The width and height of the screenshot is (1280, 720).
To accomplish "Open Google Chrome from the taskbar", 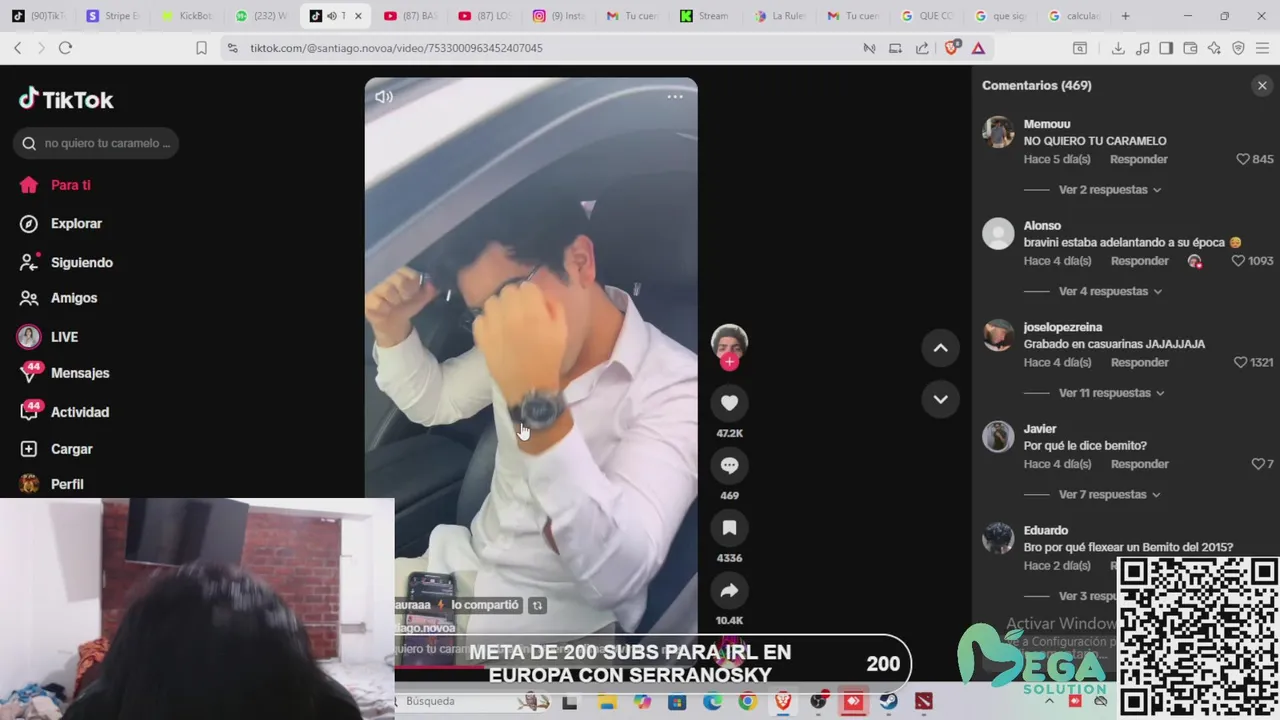I will pyautogui.click(x=747, y=702).
